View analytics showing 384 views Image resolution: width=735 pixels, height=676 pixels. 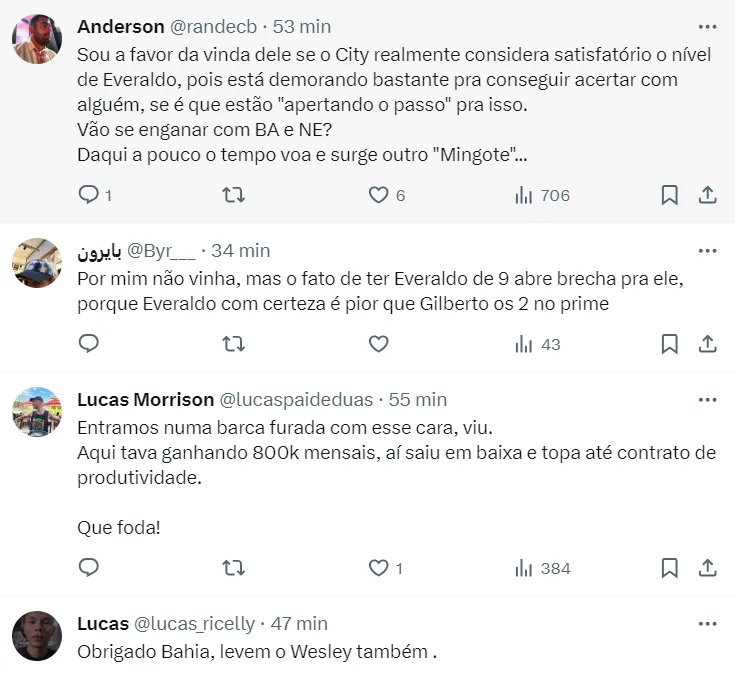point(543,568)
